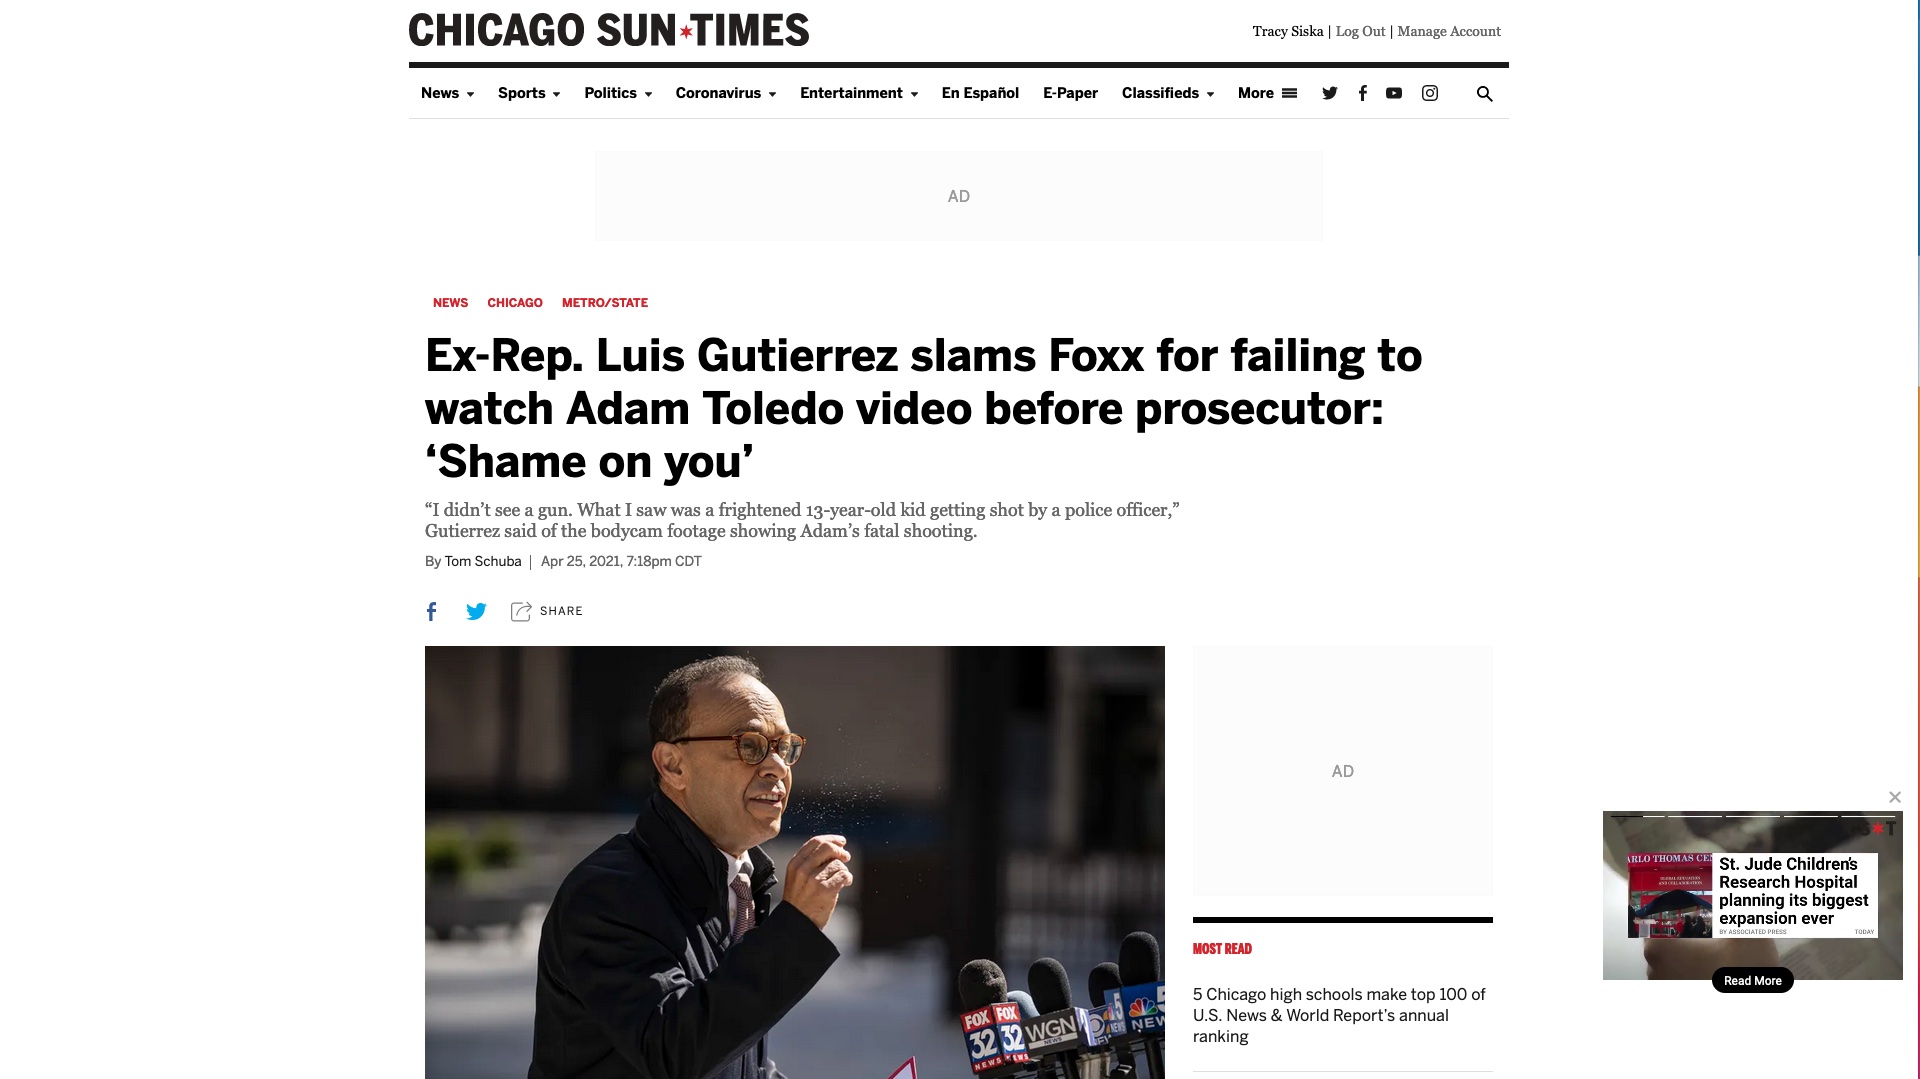This screenshot has width=1920, height=1079.
Task: Open Instagram icon in navigation bar
Action: point(1430,93)
